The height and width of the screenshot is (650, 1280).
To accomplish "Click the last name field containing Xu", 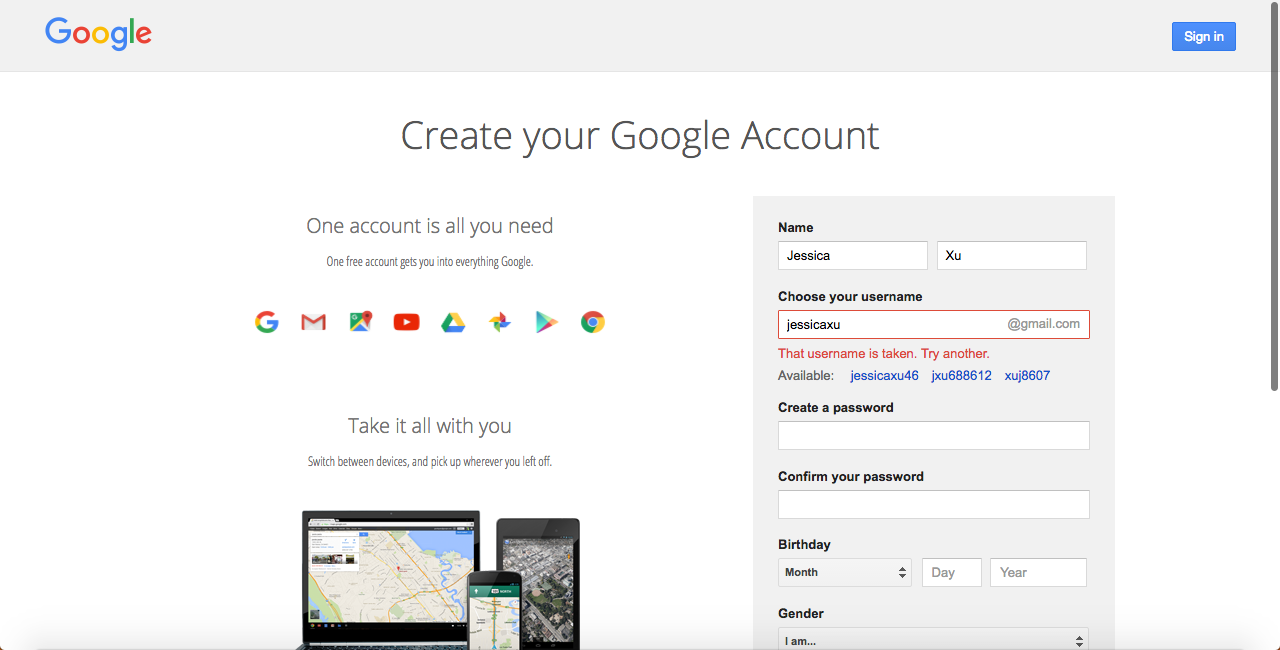I will (1012, 255).
